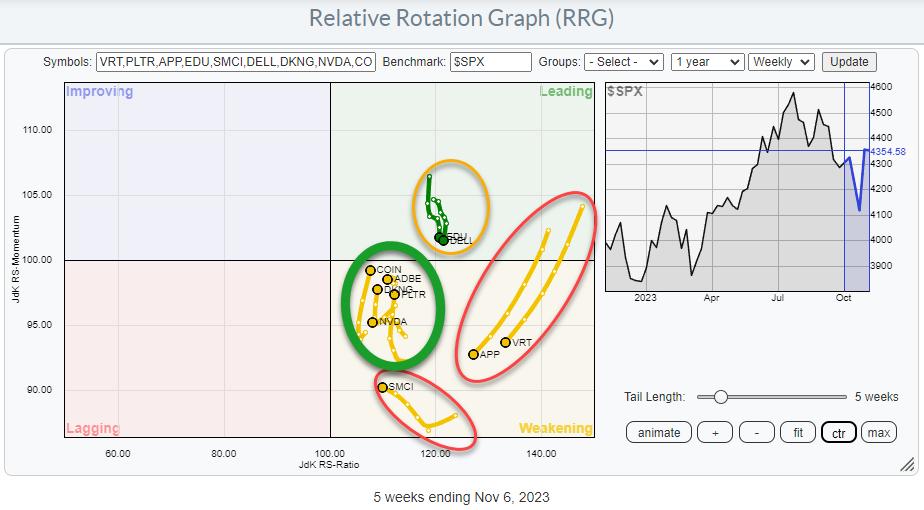Screen dimensions: 924x510
Task: Click the minus zoom-out button
Action: click(757, 432)
